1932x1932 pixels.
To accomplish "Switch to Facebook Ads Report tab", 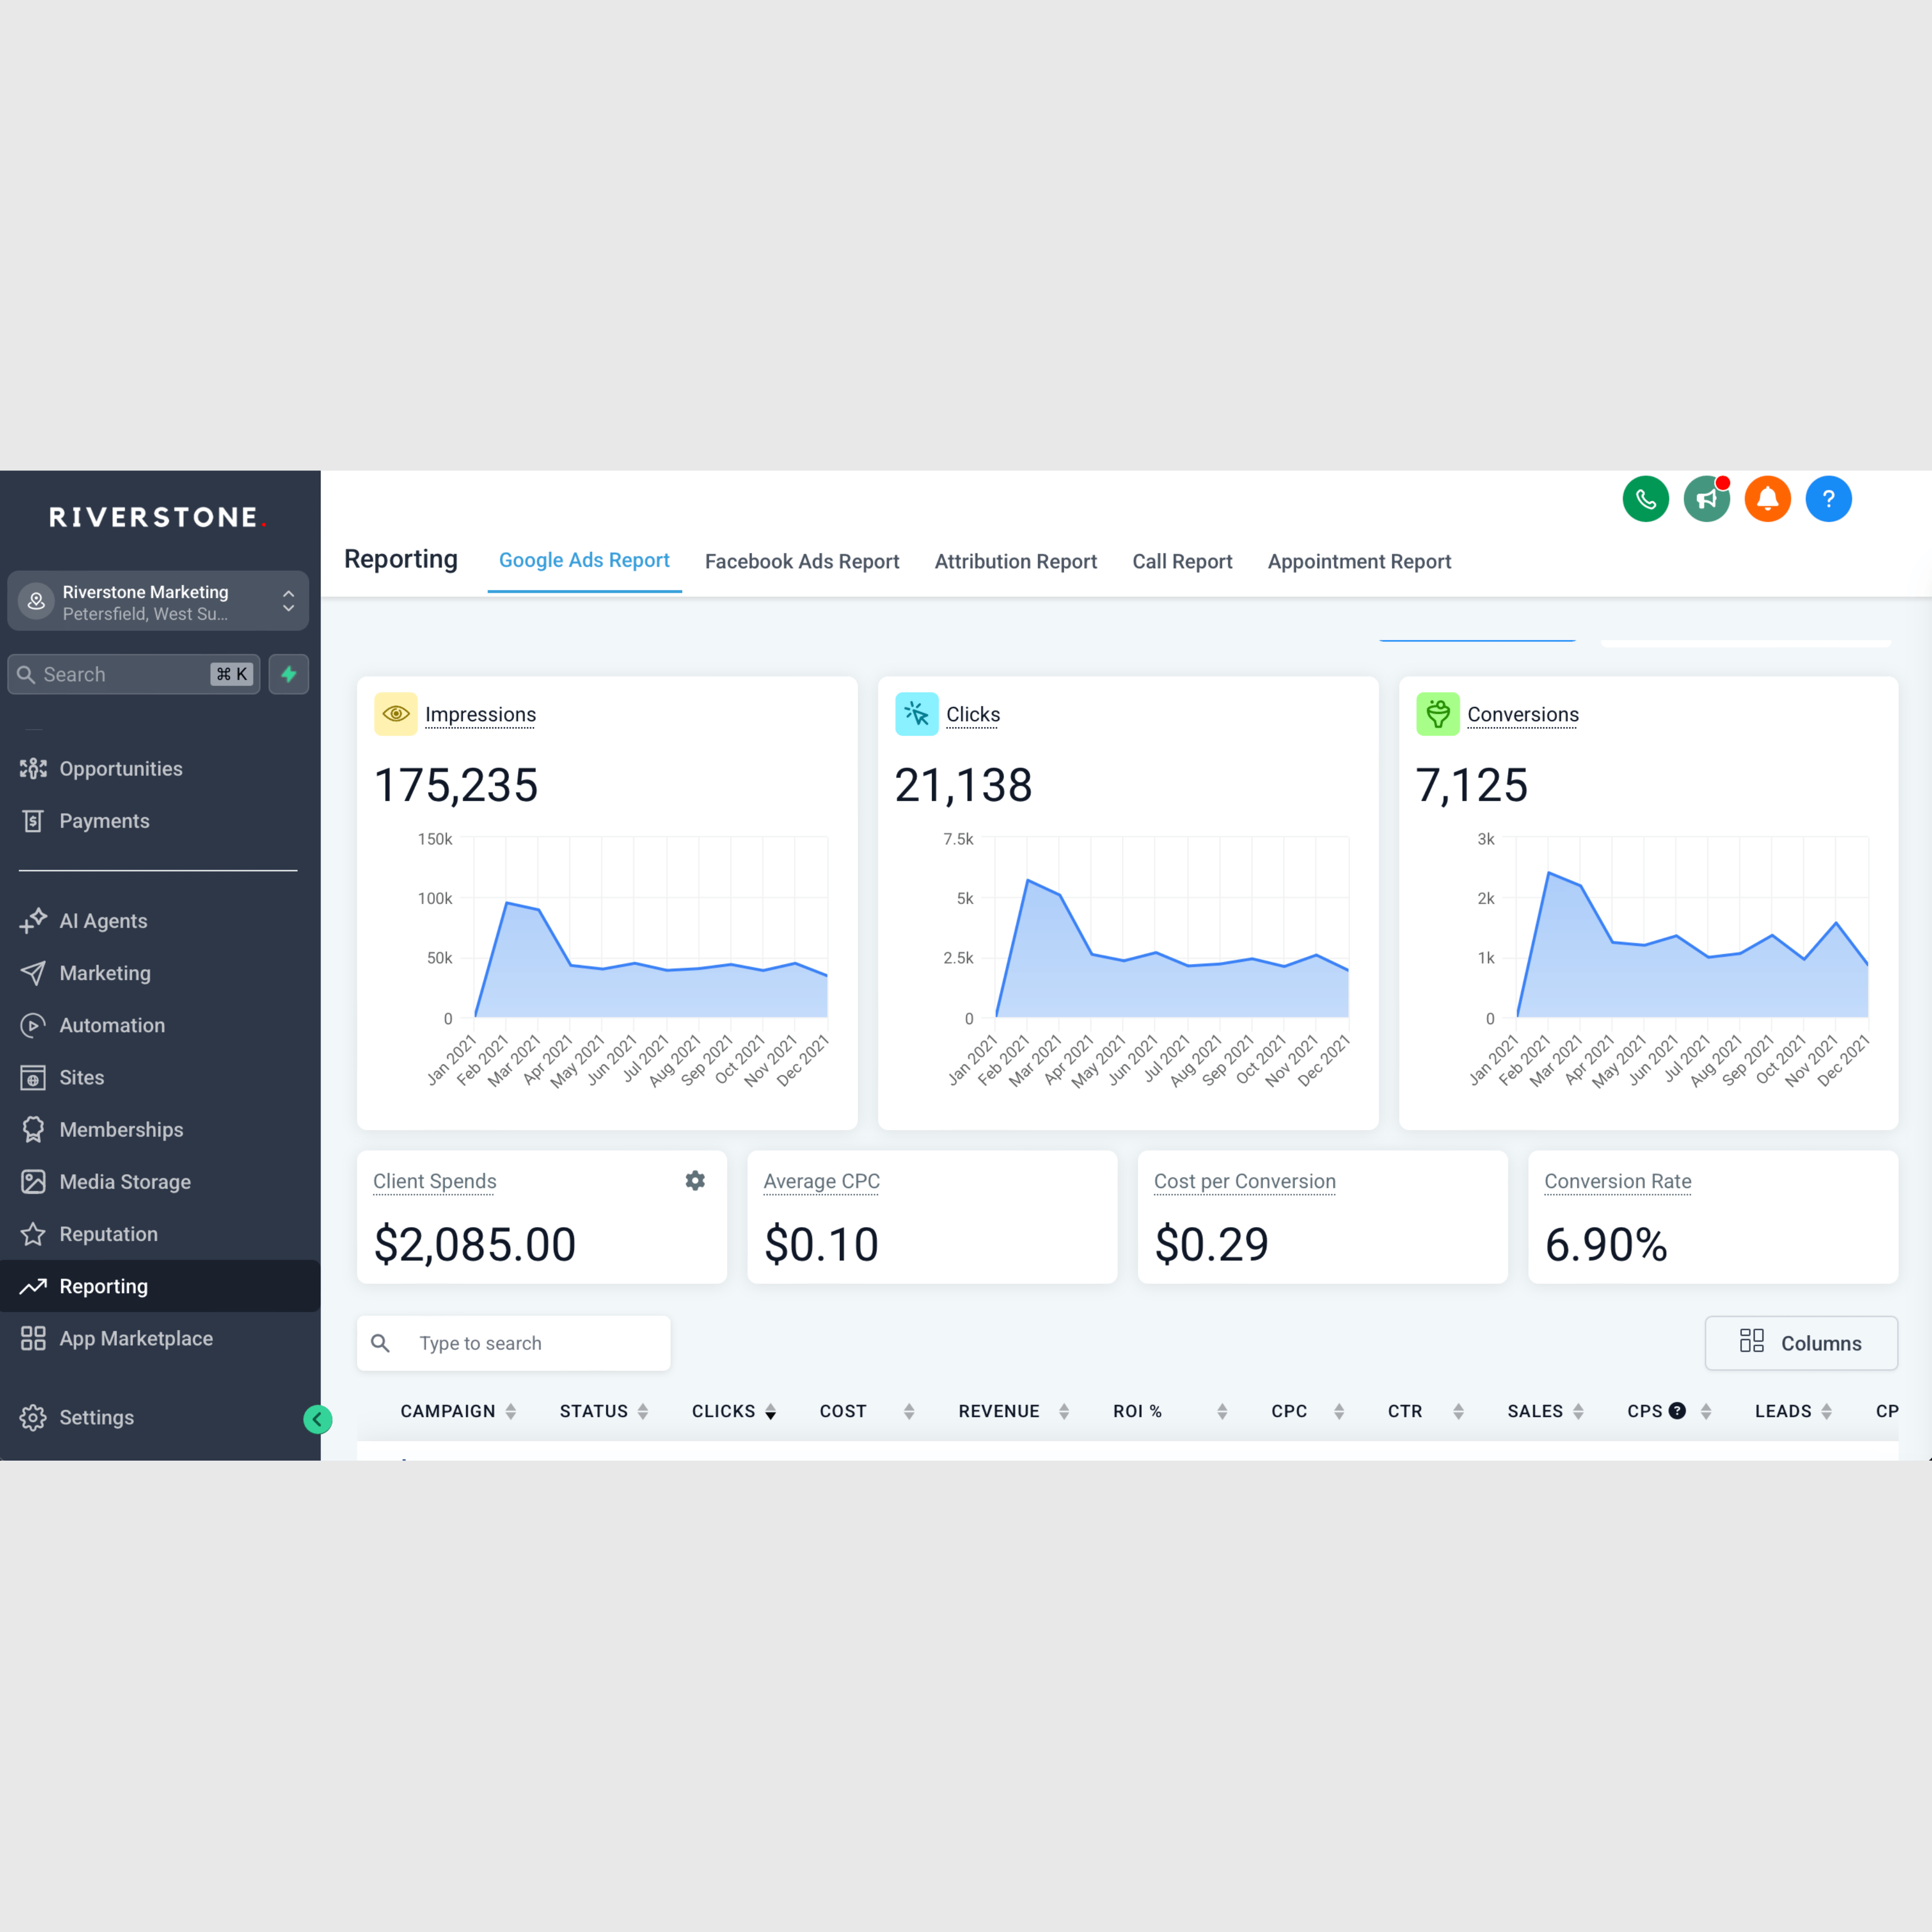I will 802,562.
